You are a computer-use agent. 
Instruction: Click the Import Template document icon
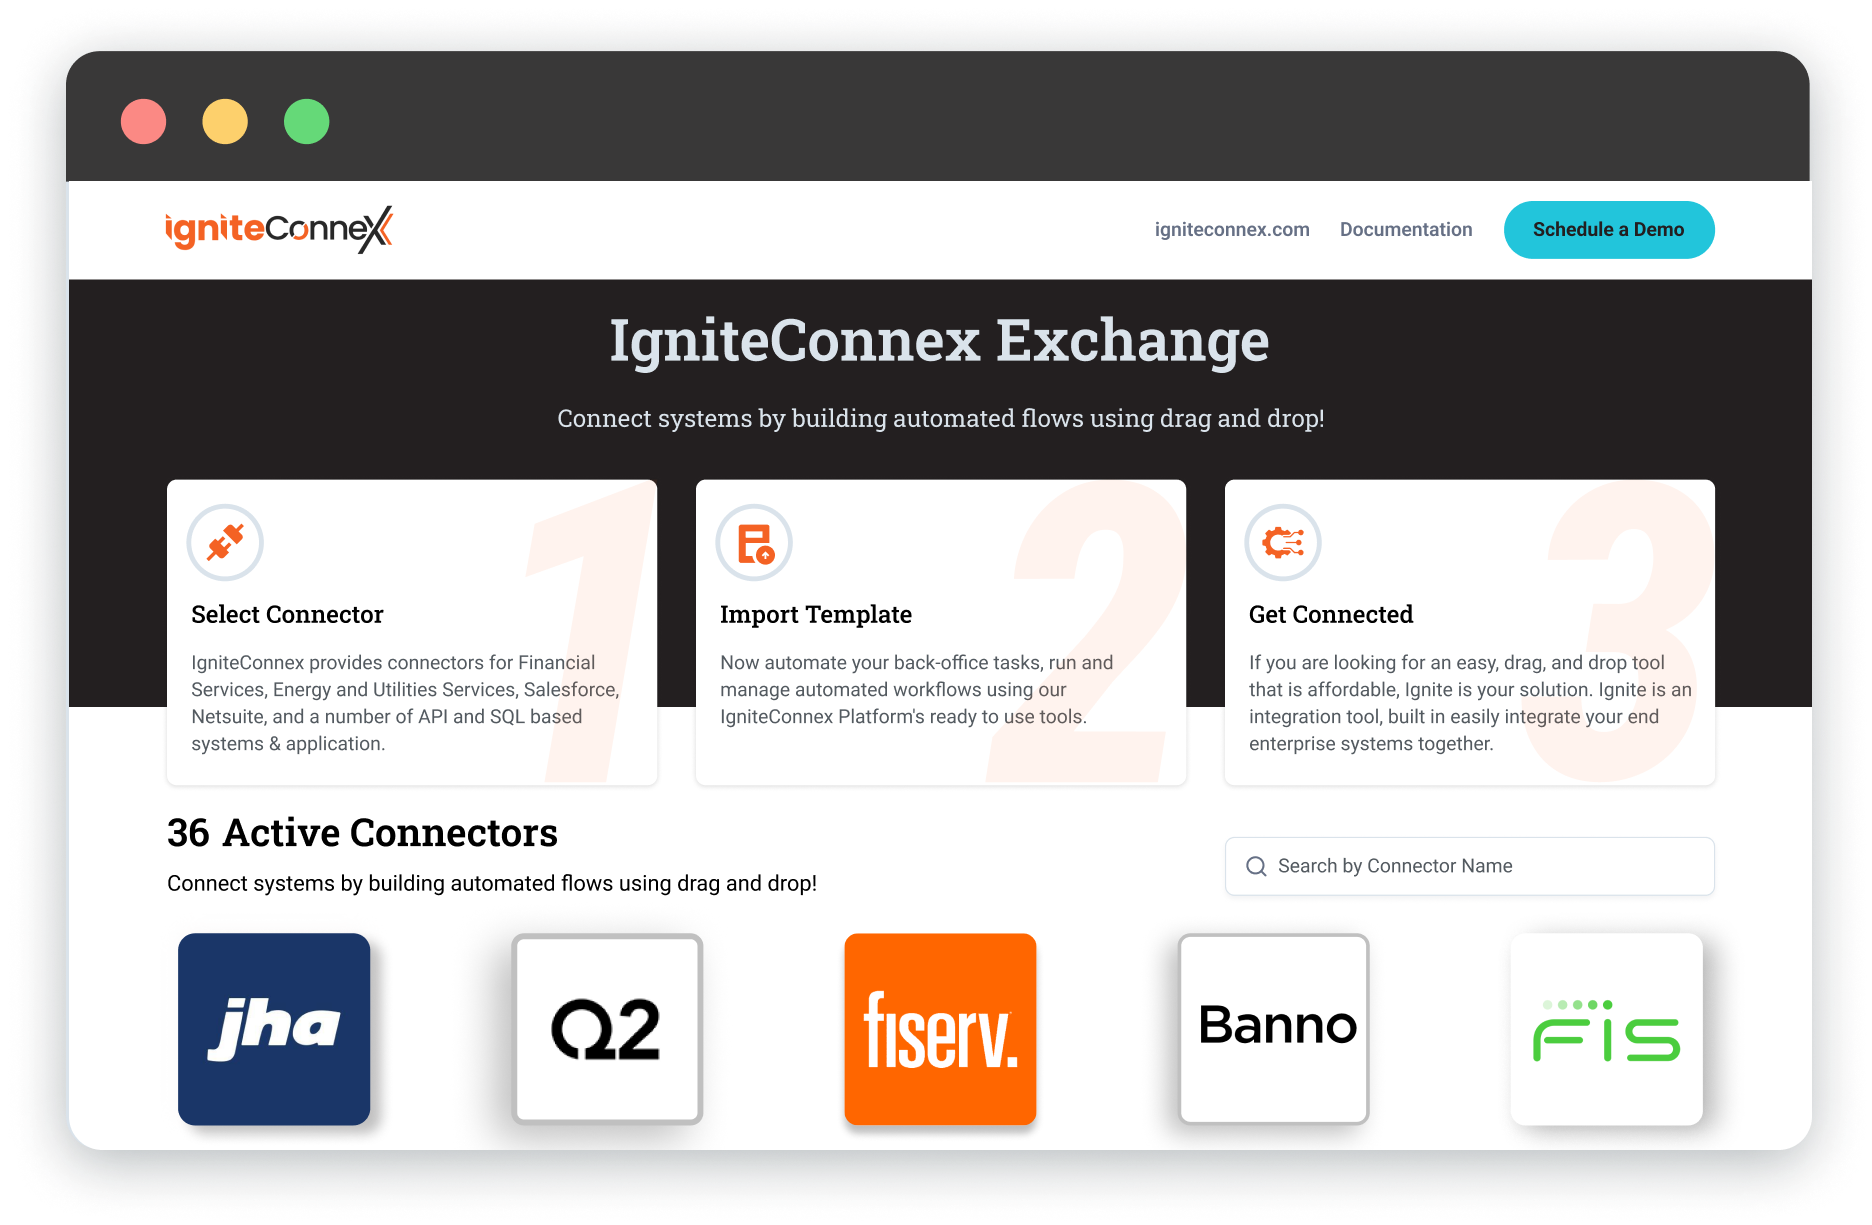pos(754,543)
